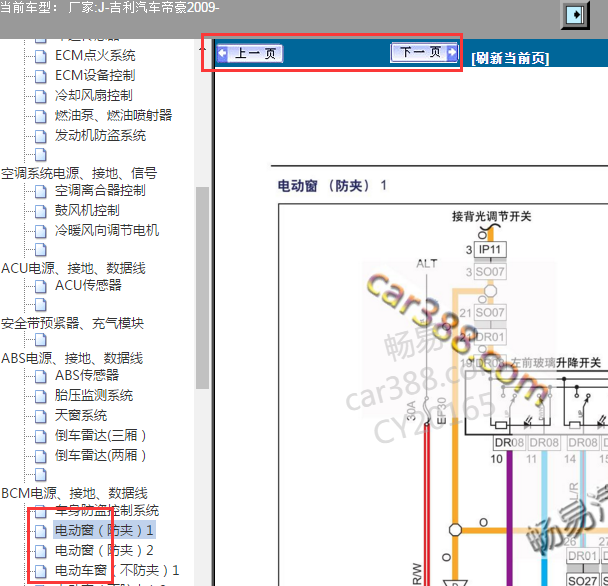Click the panel toggle arrow icon top-right
Viewport: 608px width, 586px height.
(x=575, y=16)
